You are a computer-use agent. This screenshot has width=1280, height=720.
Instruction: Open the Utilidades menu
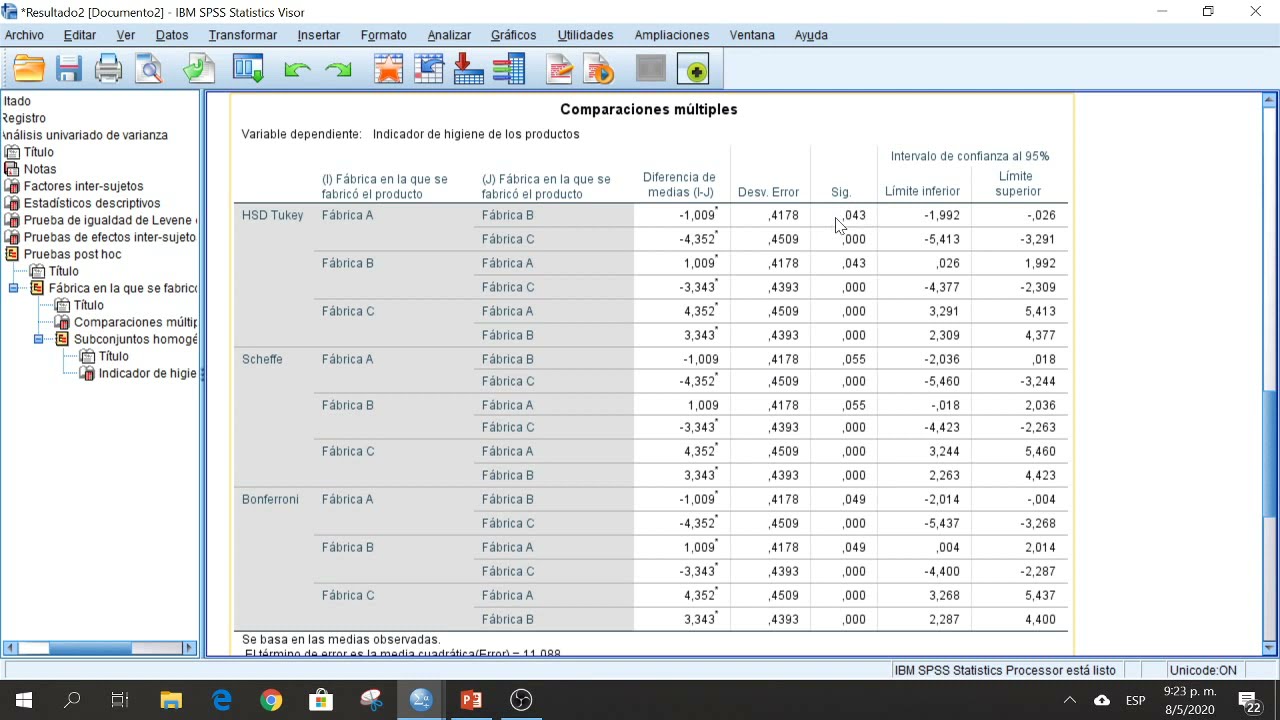[585, 35]
